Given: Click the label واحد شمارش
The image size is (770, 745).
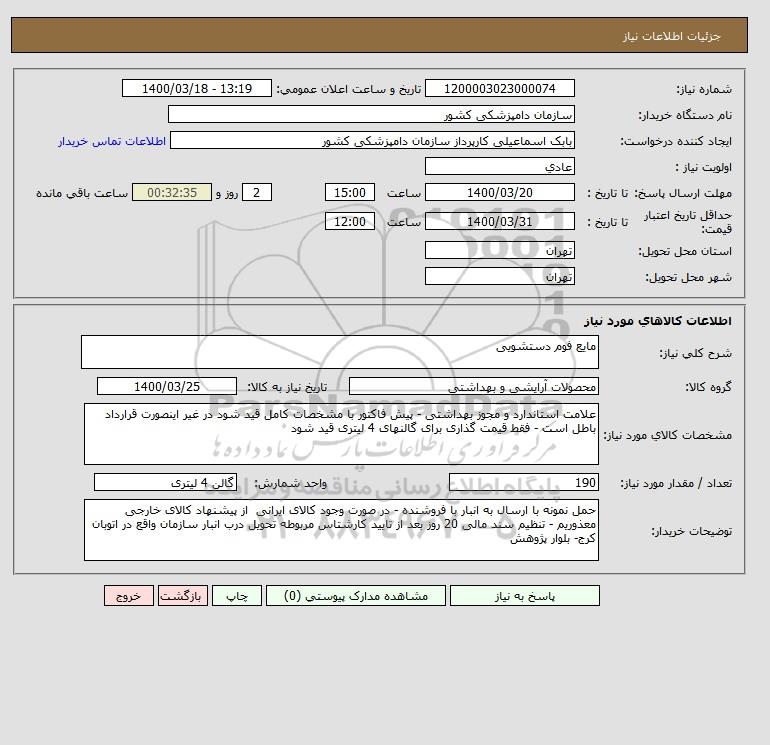Looking at the screenshot, I should [x=290, y=483].
